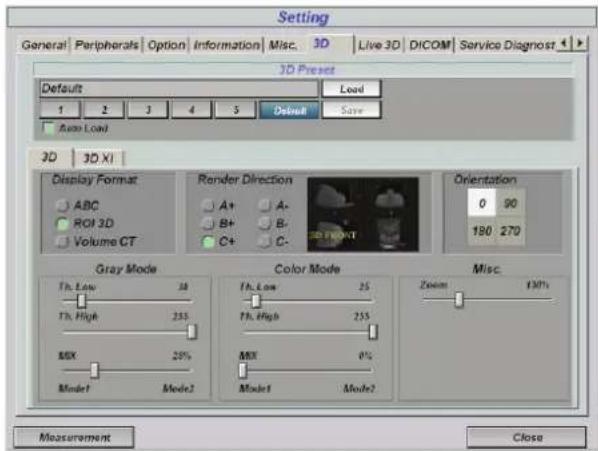Click the right tab scroll arrow
Screen dimensions: 598x451
click(x=580, y=43)
